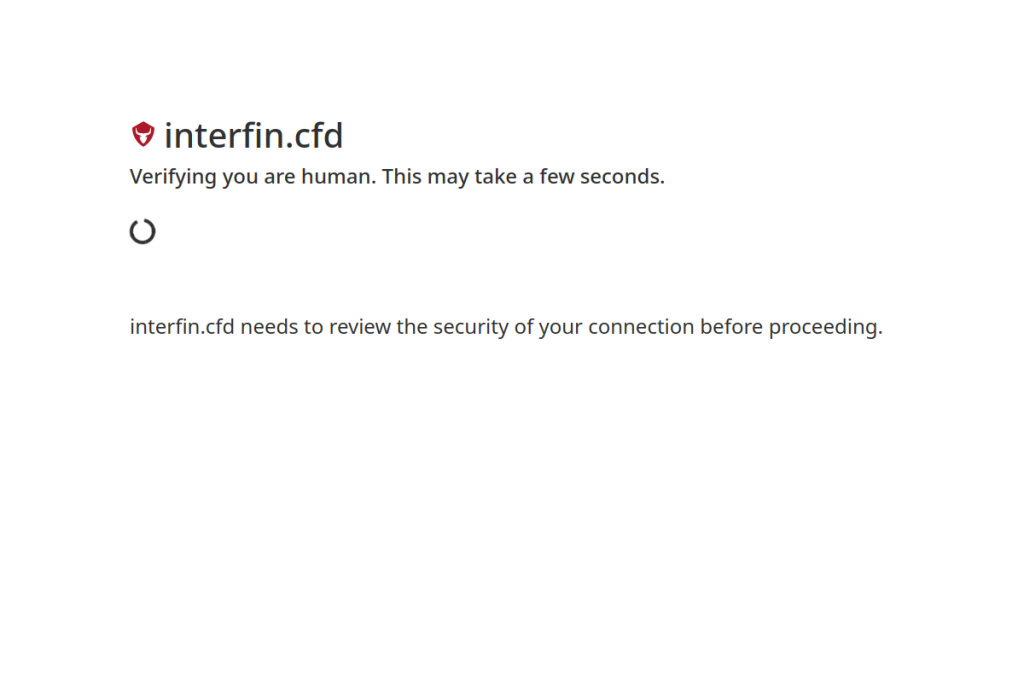This screenshot has height=683, width=1024.
Task: Click the word "take" in the subtitle
Action: click(493, 177)
